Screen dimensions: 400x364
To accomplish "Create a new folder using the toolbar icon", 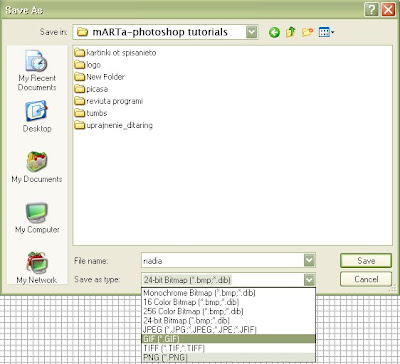I will 307,32.
